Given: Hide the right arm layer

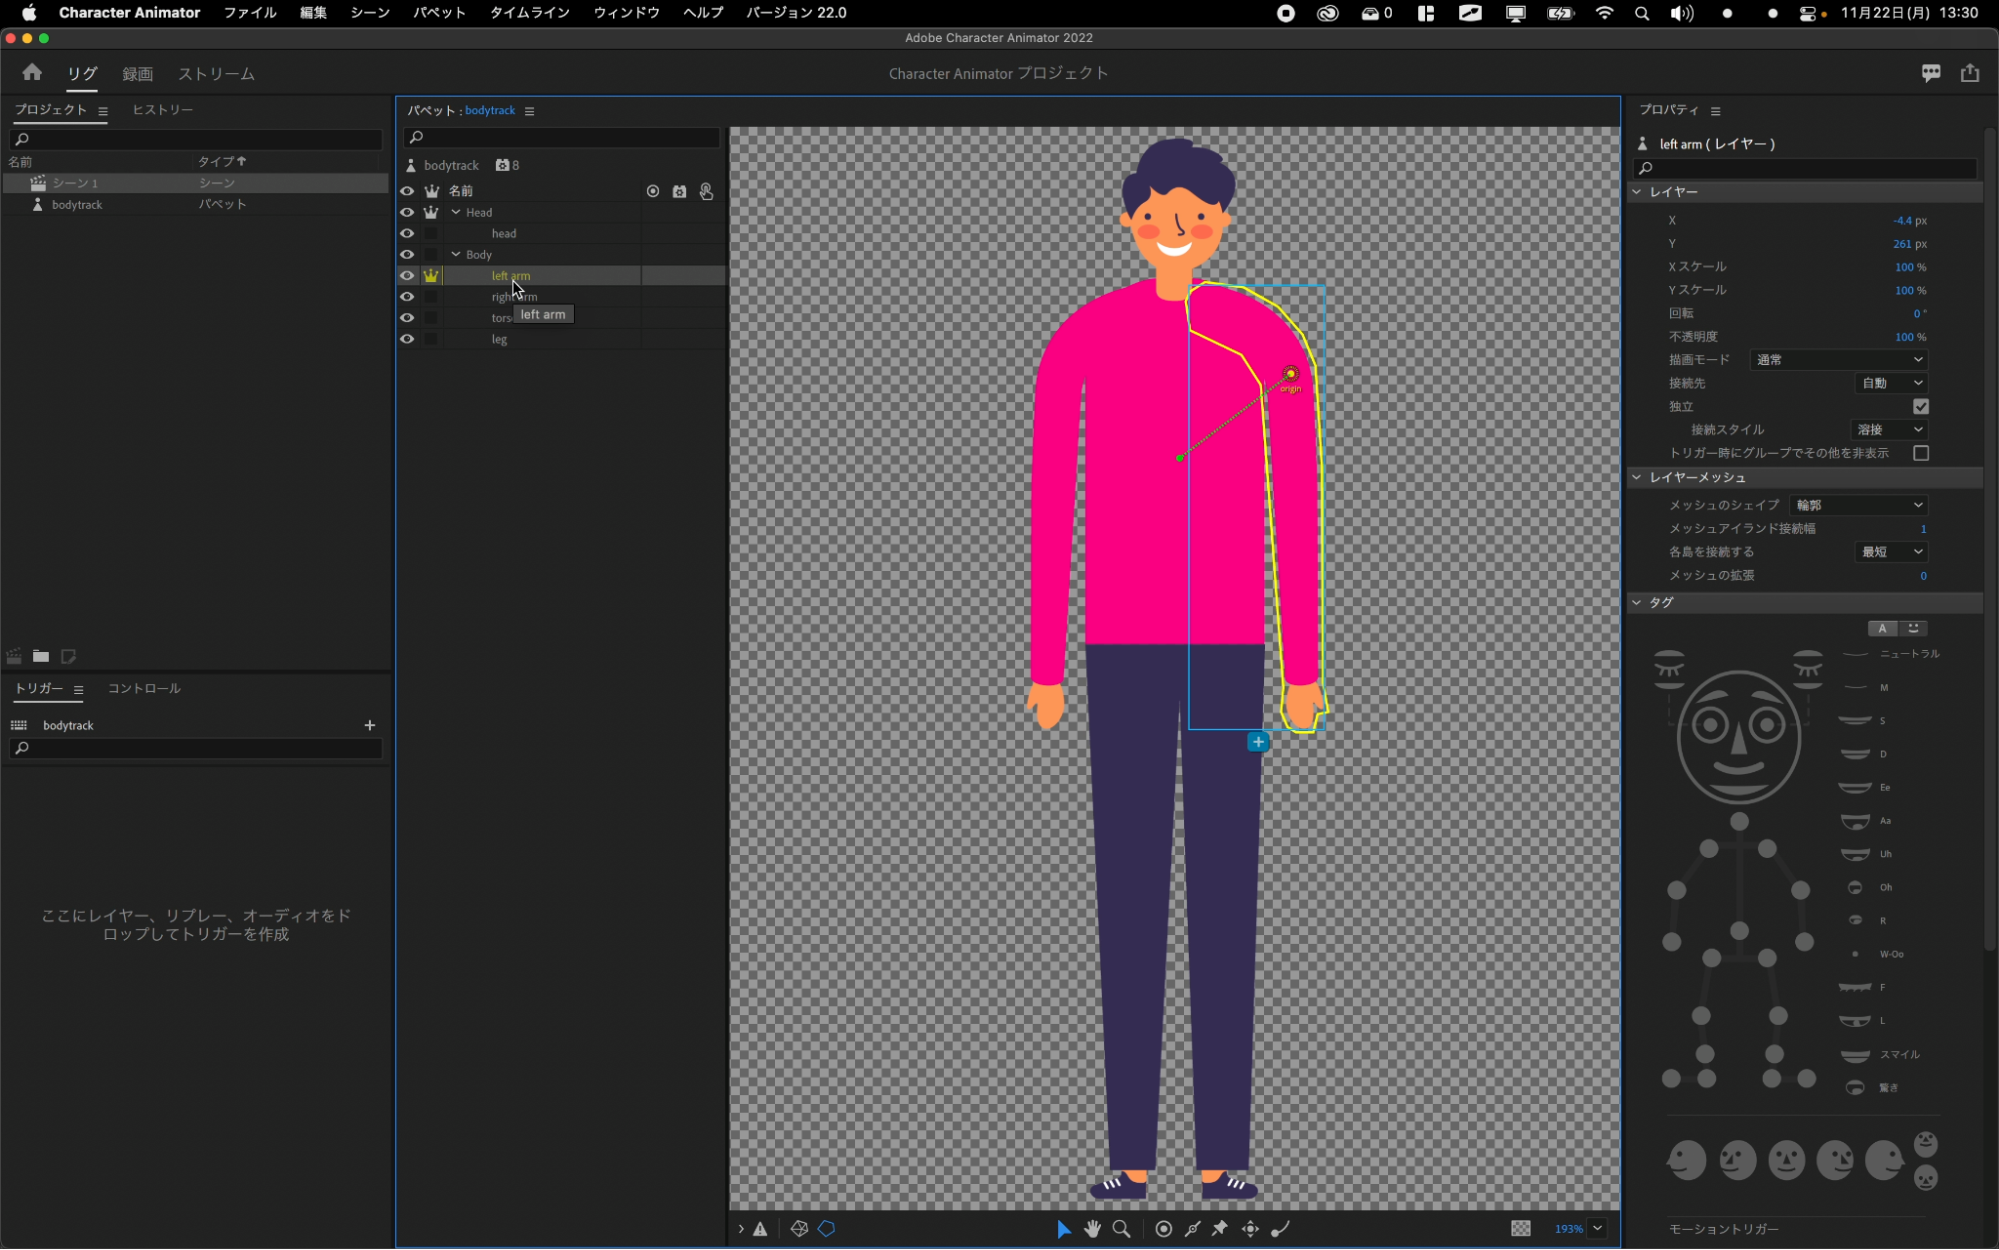Looking at the screenshot, I should pyautogui.click(x=407, y=297).
